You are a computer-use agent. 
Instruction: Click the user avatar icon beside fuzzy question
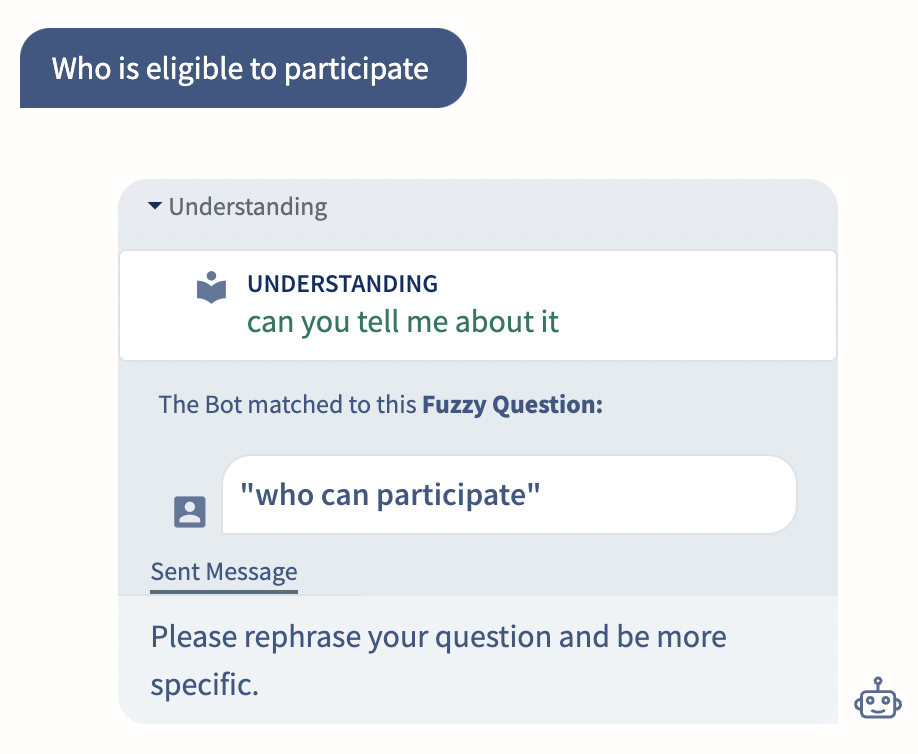pos(190,512)
